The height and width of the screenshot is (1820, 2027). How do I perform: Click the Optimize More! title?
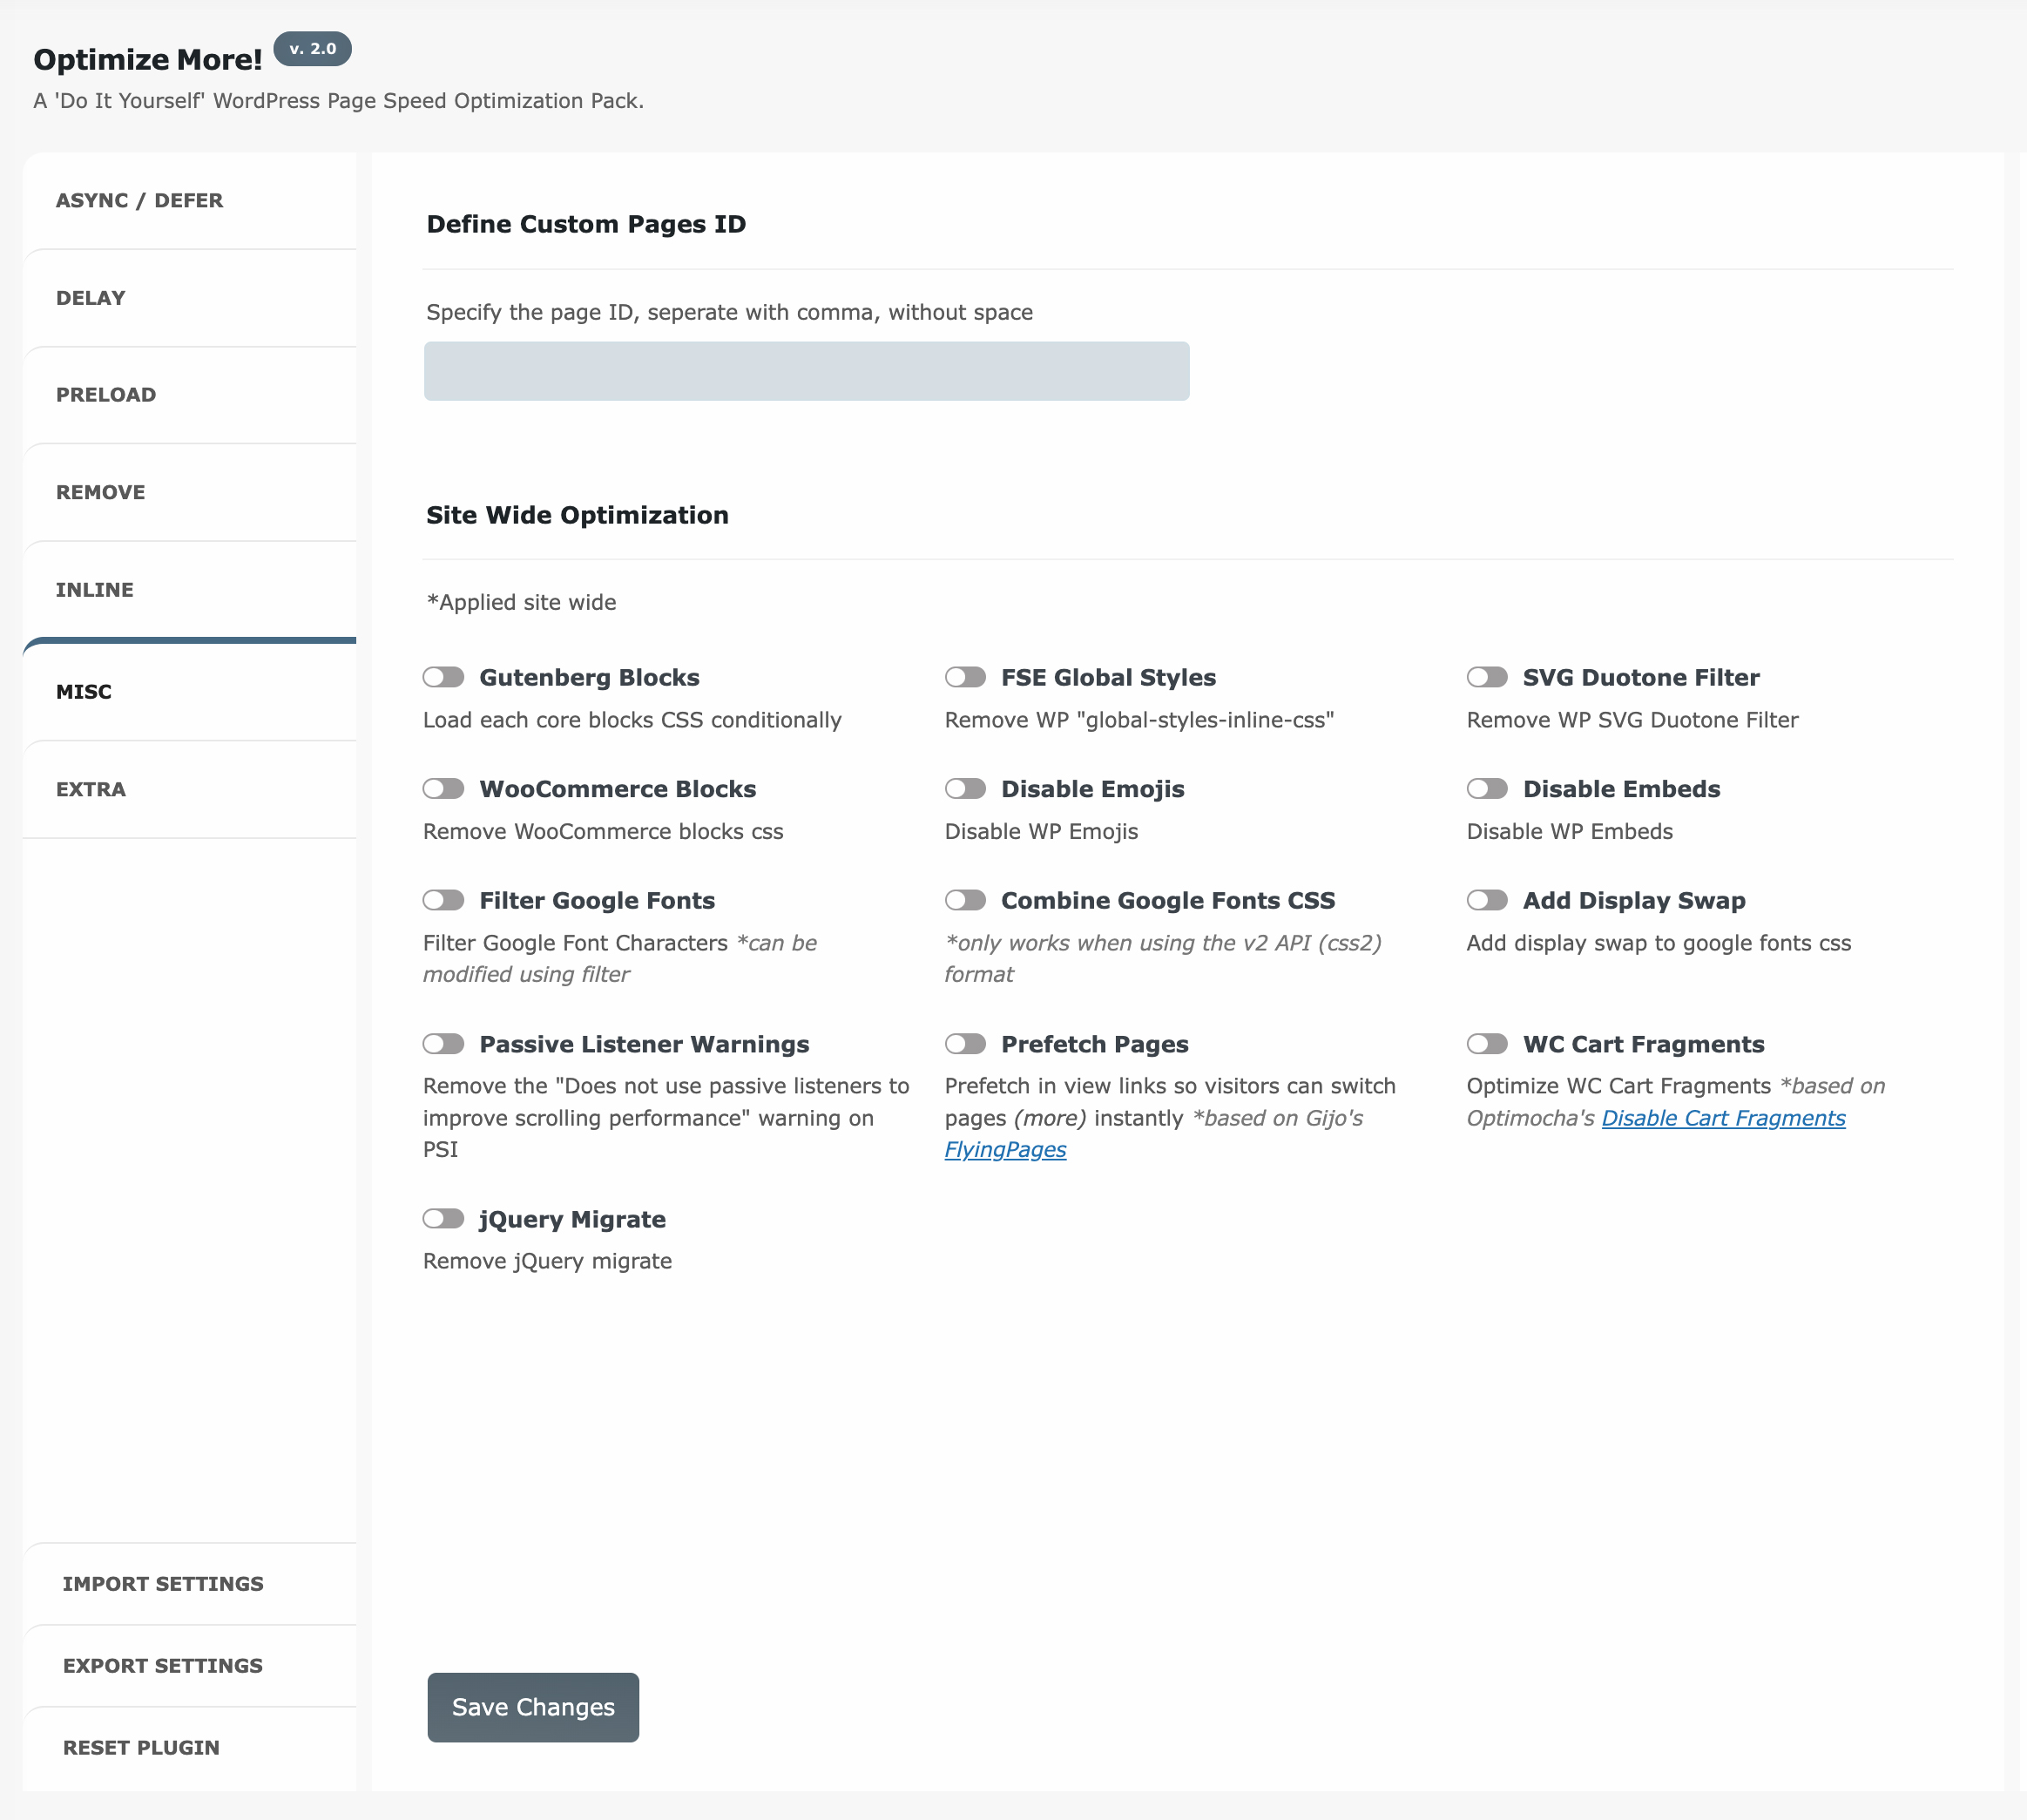tap(148, 60)
